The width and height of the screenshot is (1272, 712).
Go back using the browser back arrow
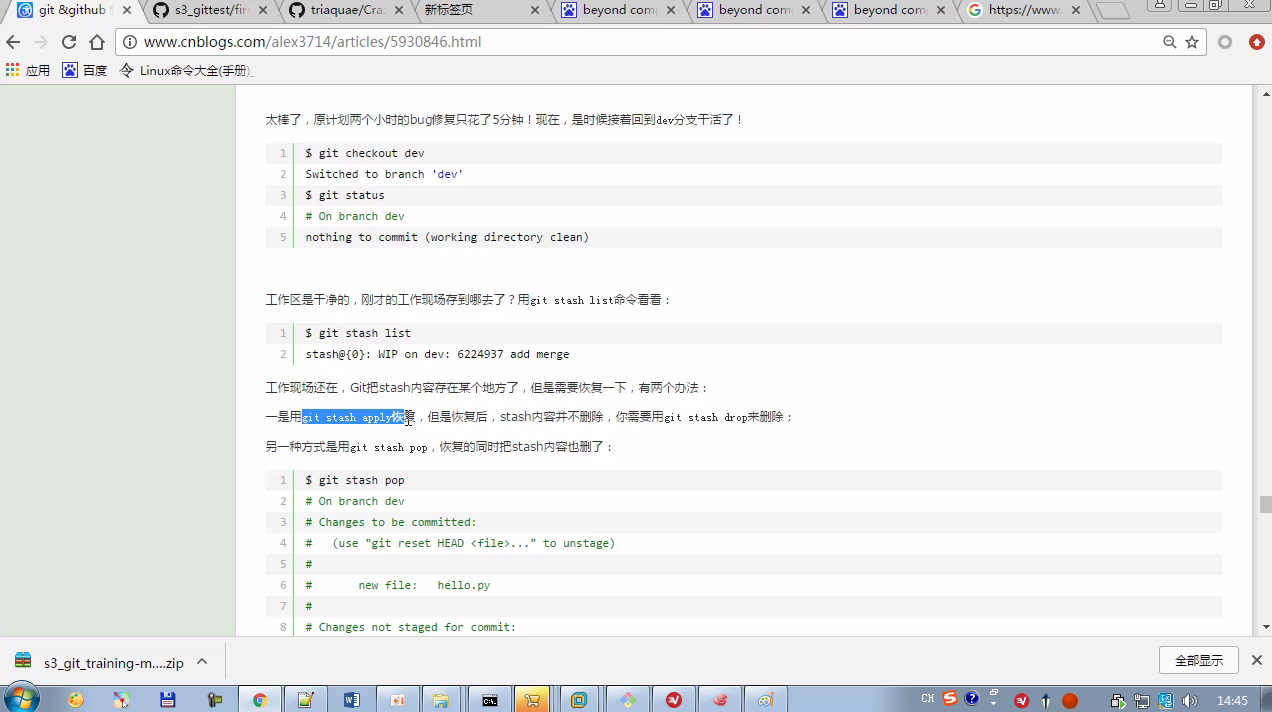tap(13, 42)
